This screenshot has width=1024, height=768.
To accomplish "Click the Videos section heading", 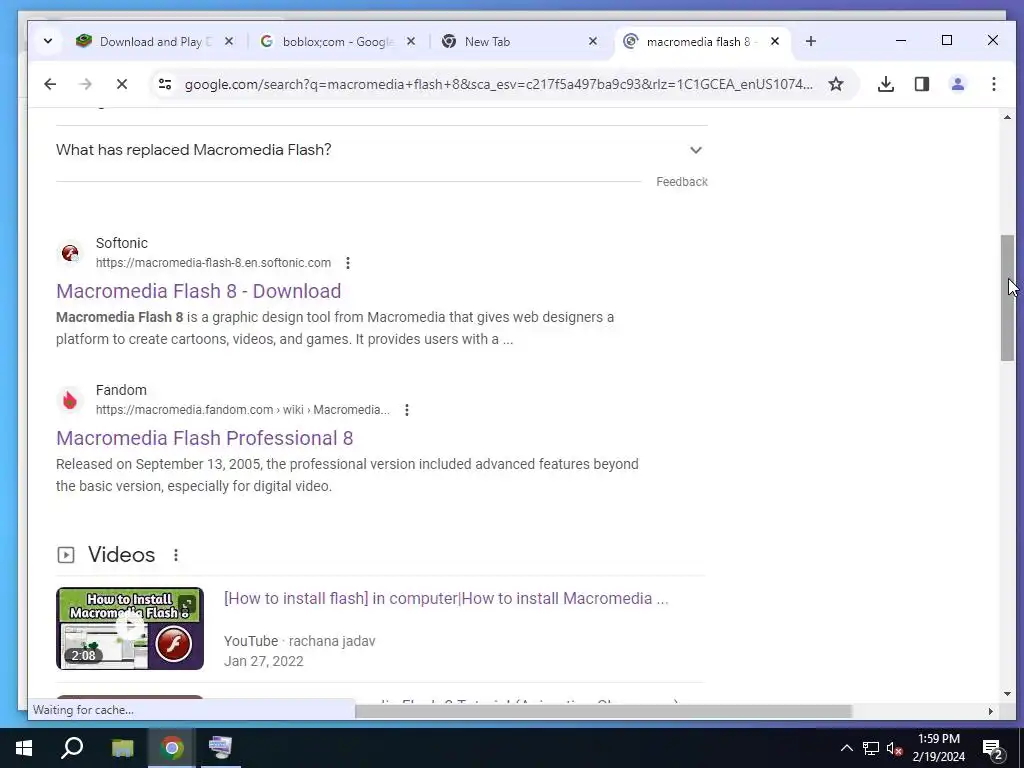I will [x=121, y=554].
